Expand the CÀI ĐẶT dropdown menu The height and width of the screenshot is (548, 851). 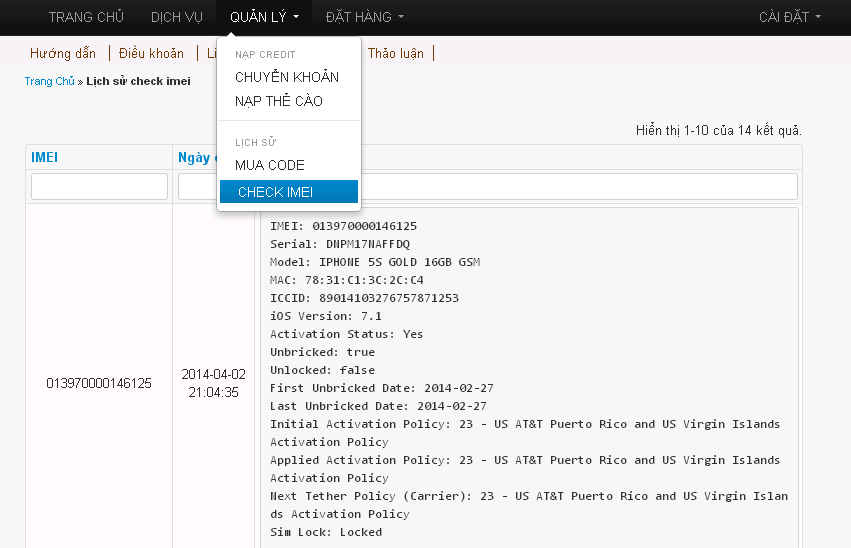789,17
